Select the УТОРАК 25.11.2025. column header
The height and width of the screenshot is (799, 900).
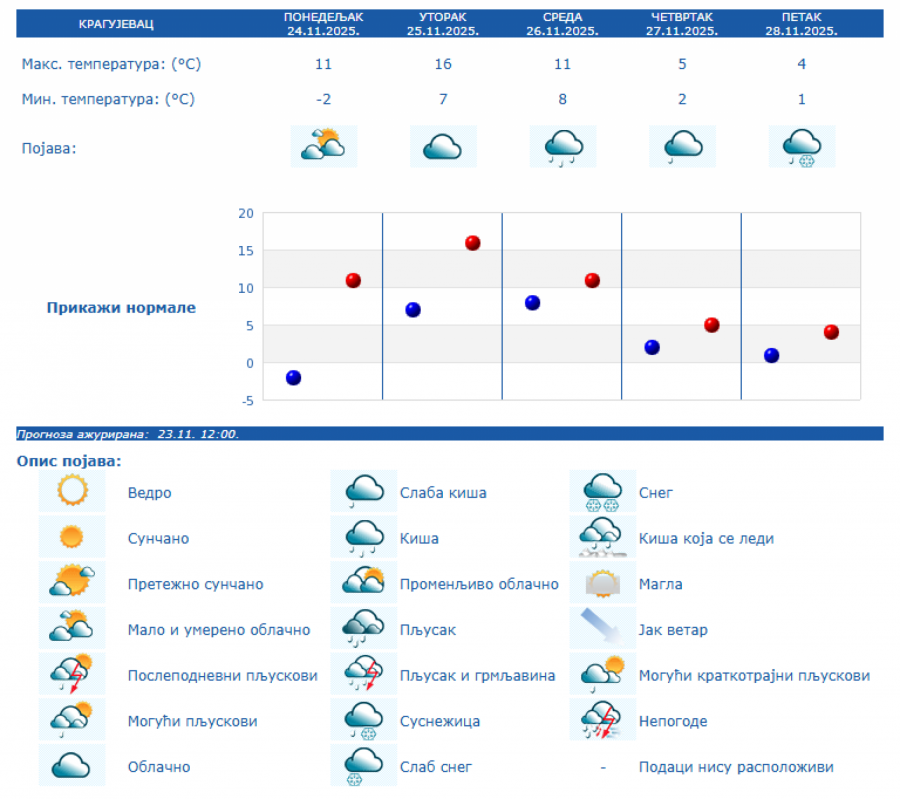[442, 23]
